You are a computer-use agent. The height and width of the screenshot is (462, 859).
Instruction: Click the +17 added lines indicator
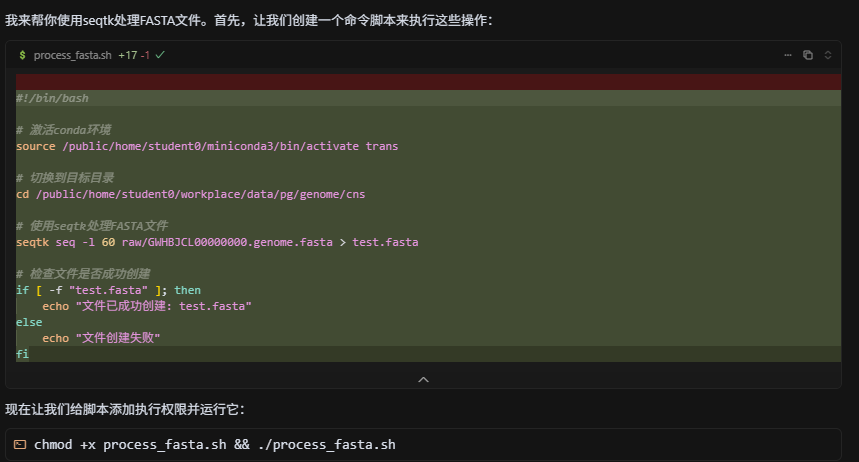click(x=127, y=55)
